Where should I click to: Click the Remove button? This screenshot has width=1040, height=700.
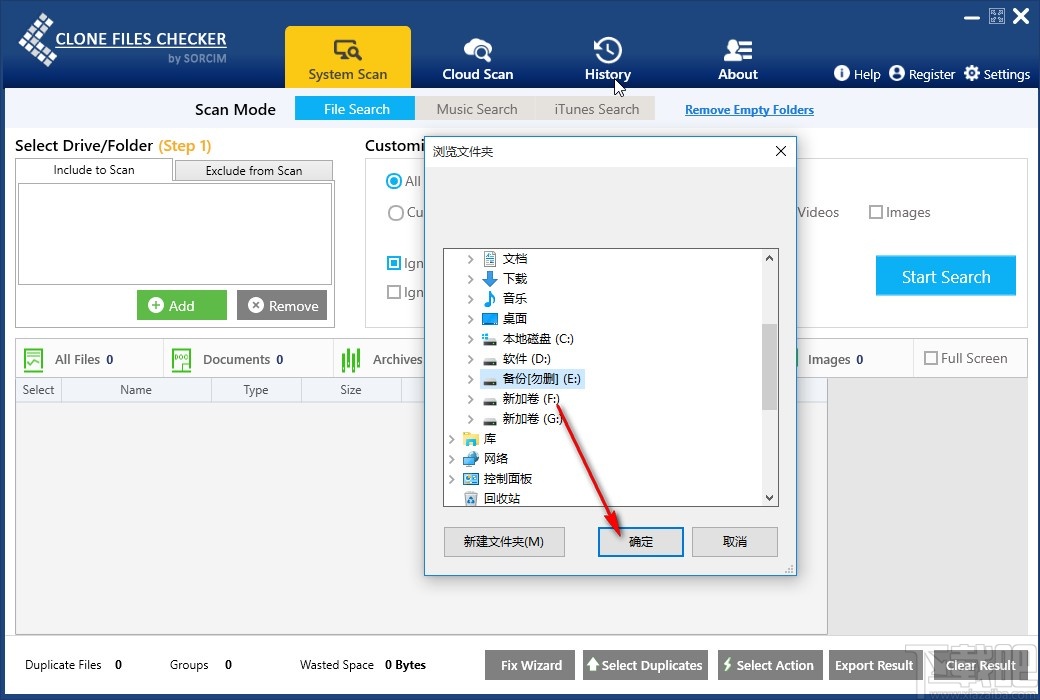coord(282,305)
